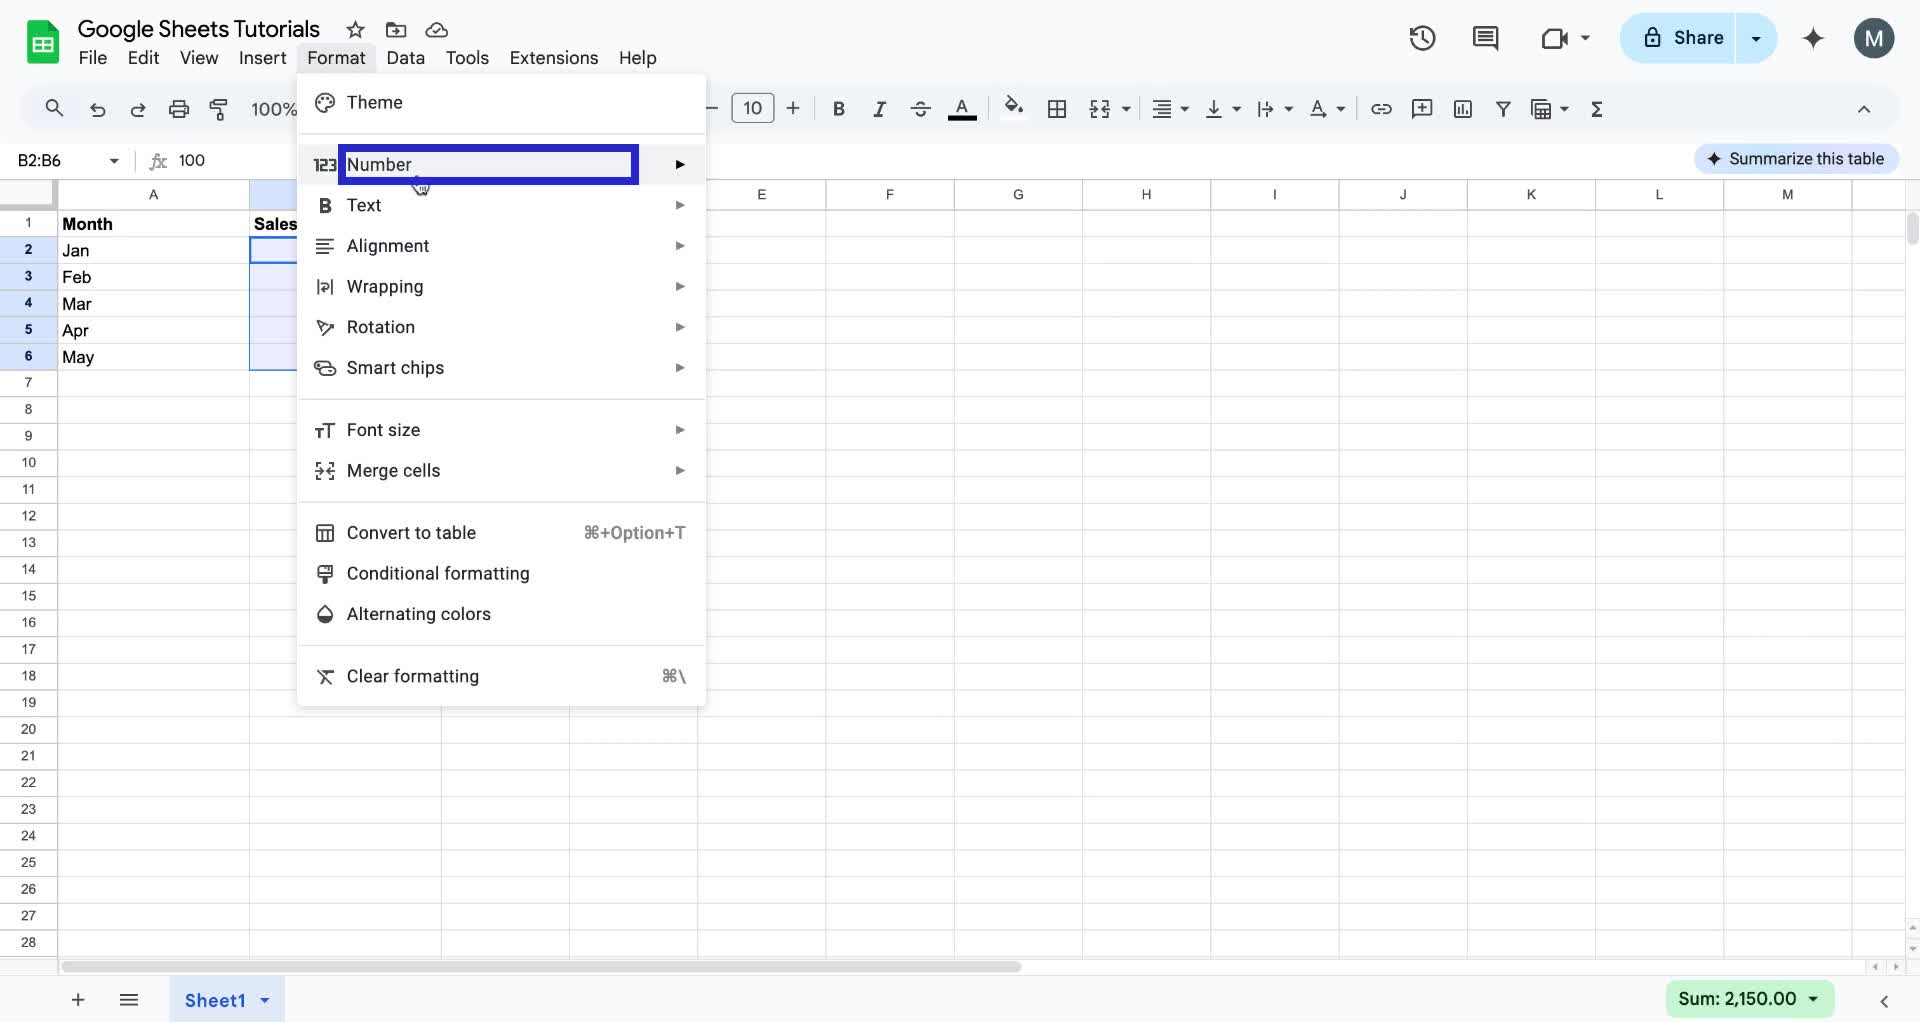This screenshot has height=1022, width=1920.
Task: Click the Summarize this table button
Action: click(x=1795, y=158)
